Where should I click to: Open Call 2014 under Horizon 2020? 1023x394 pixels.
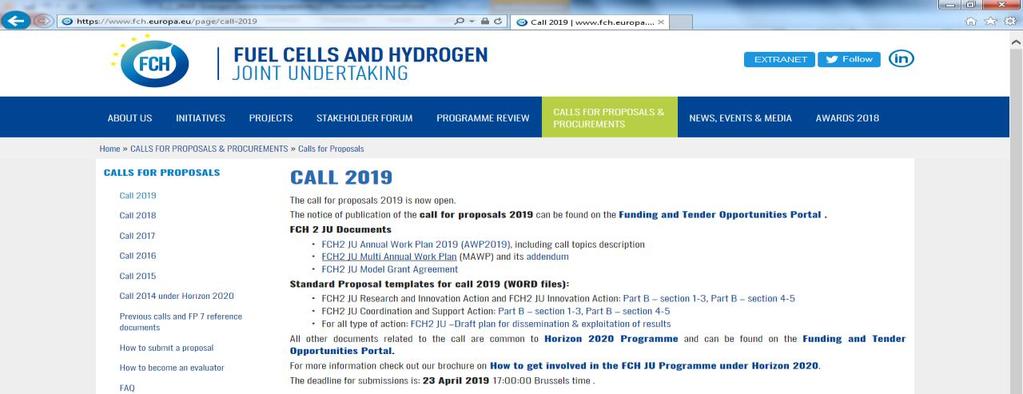tap(176, 296)
